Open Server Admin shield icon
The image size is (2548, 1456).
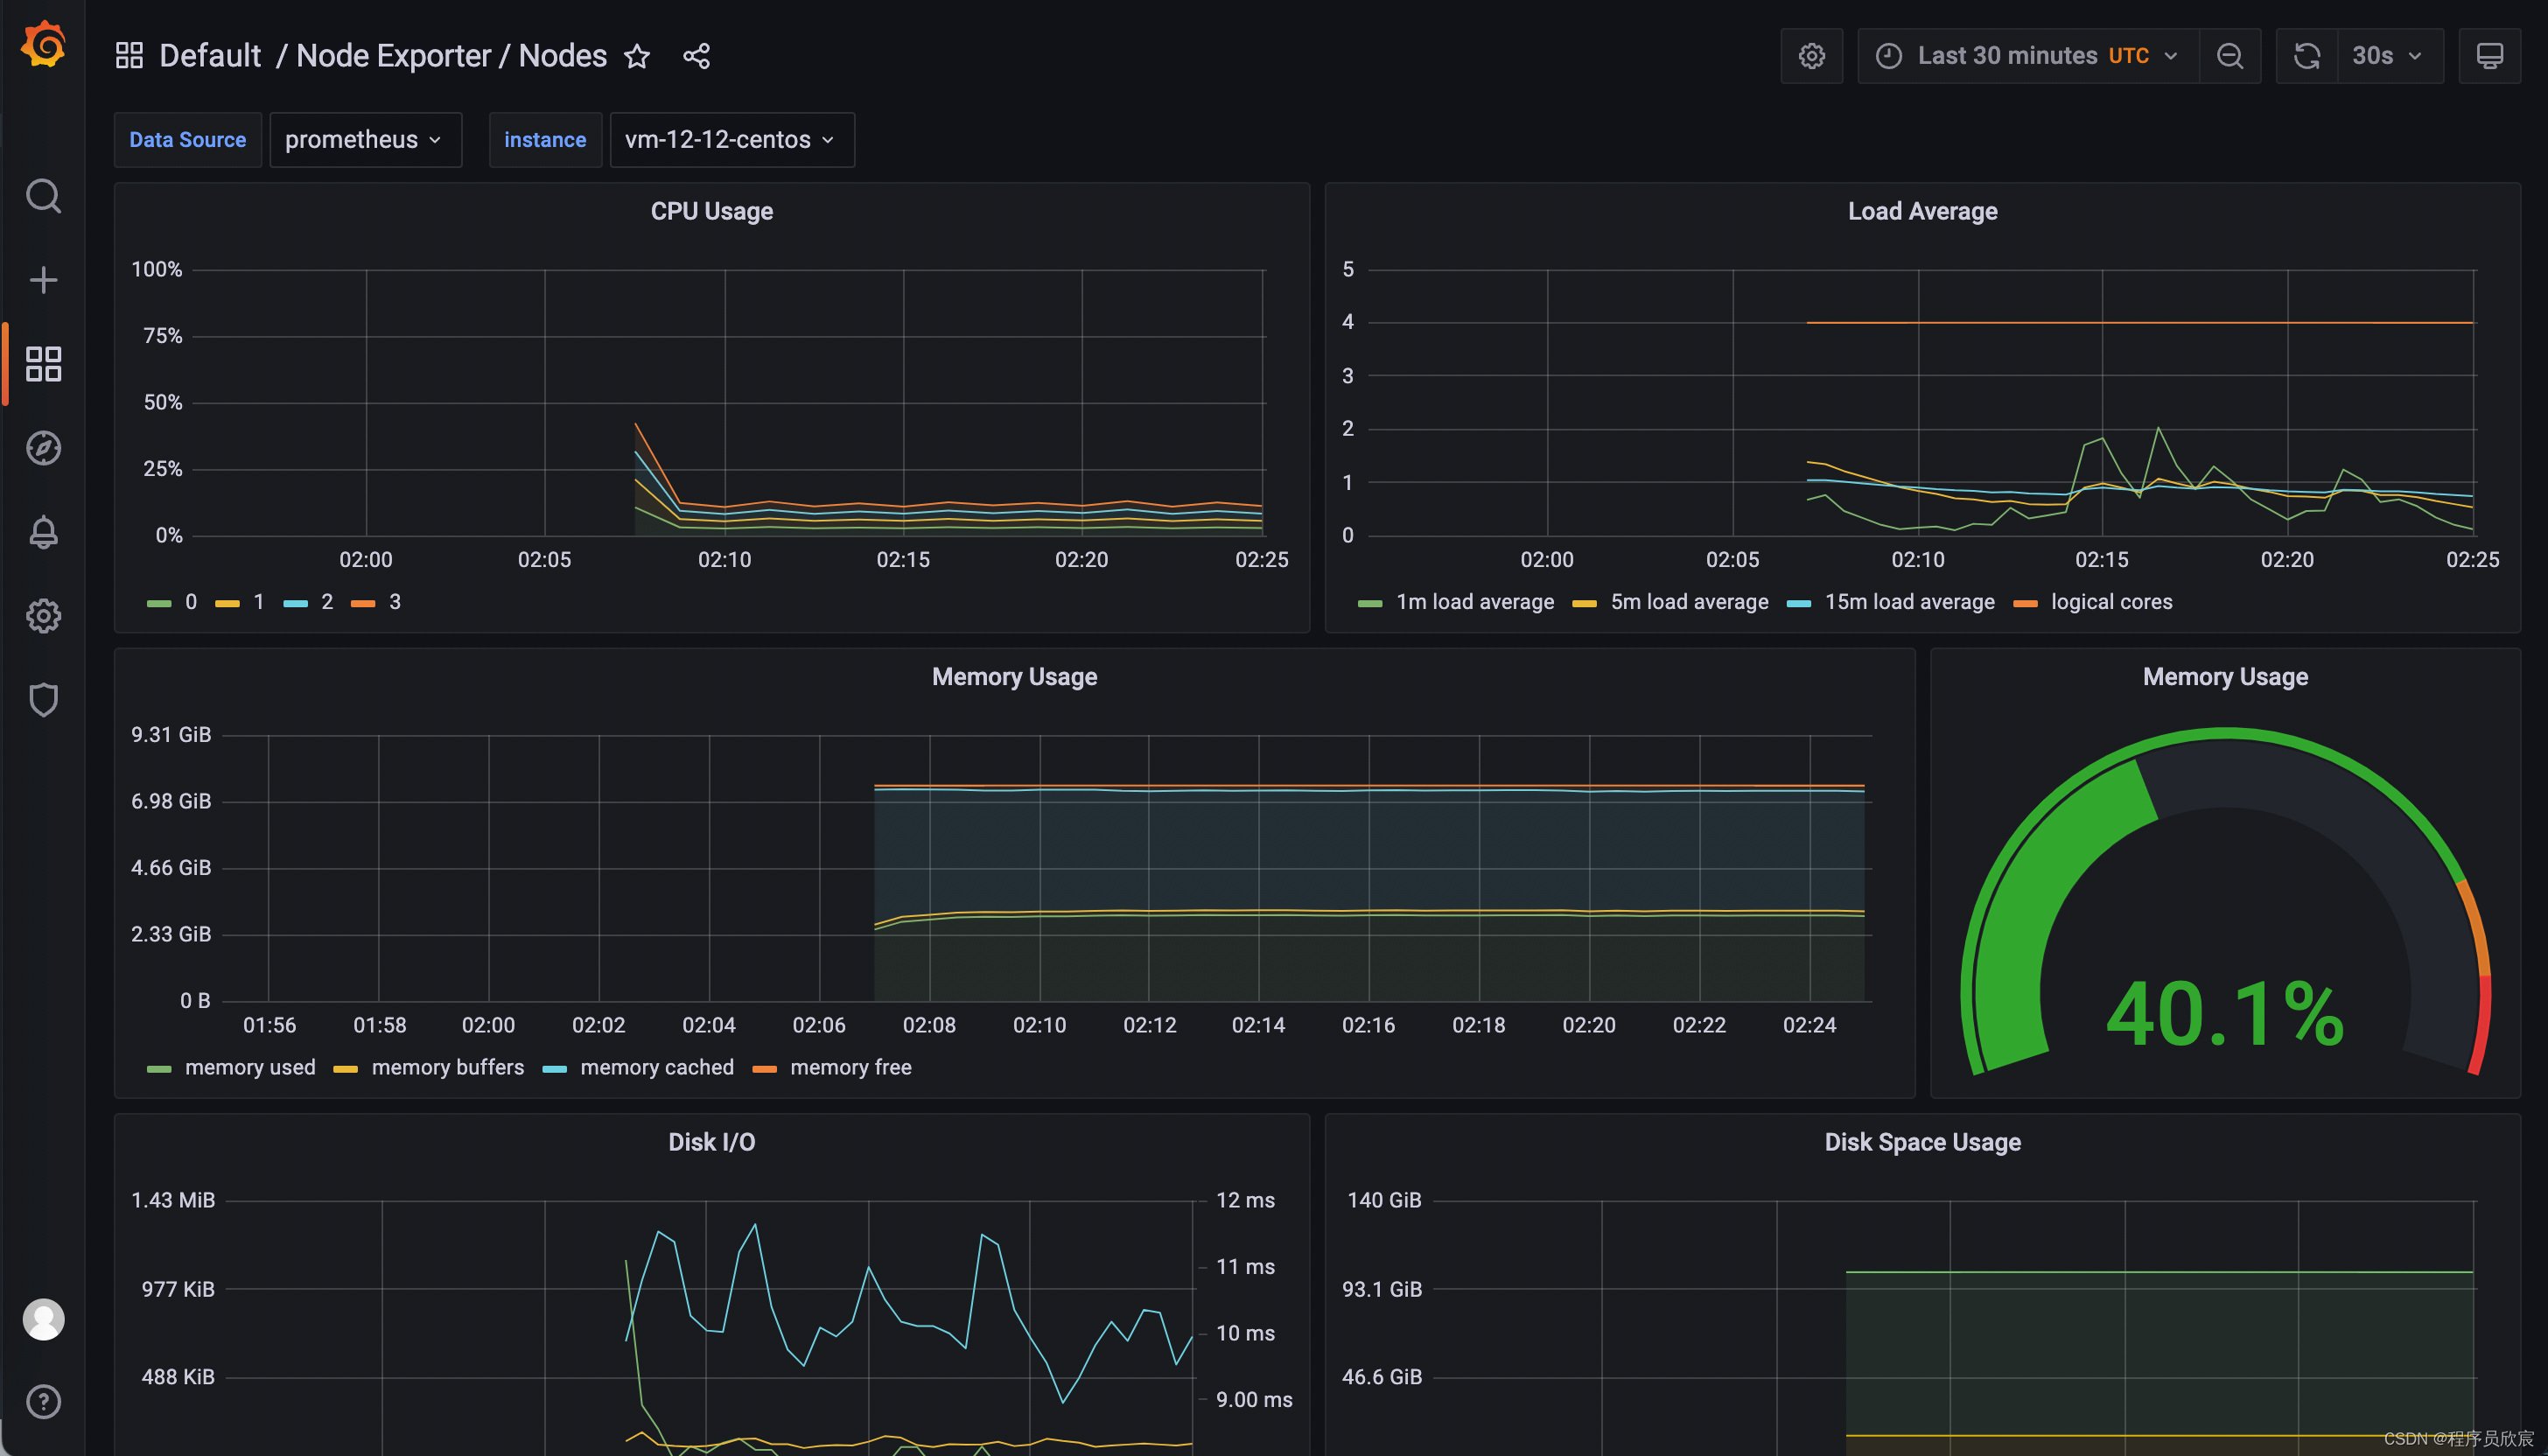43,700
